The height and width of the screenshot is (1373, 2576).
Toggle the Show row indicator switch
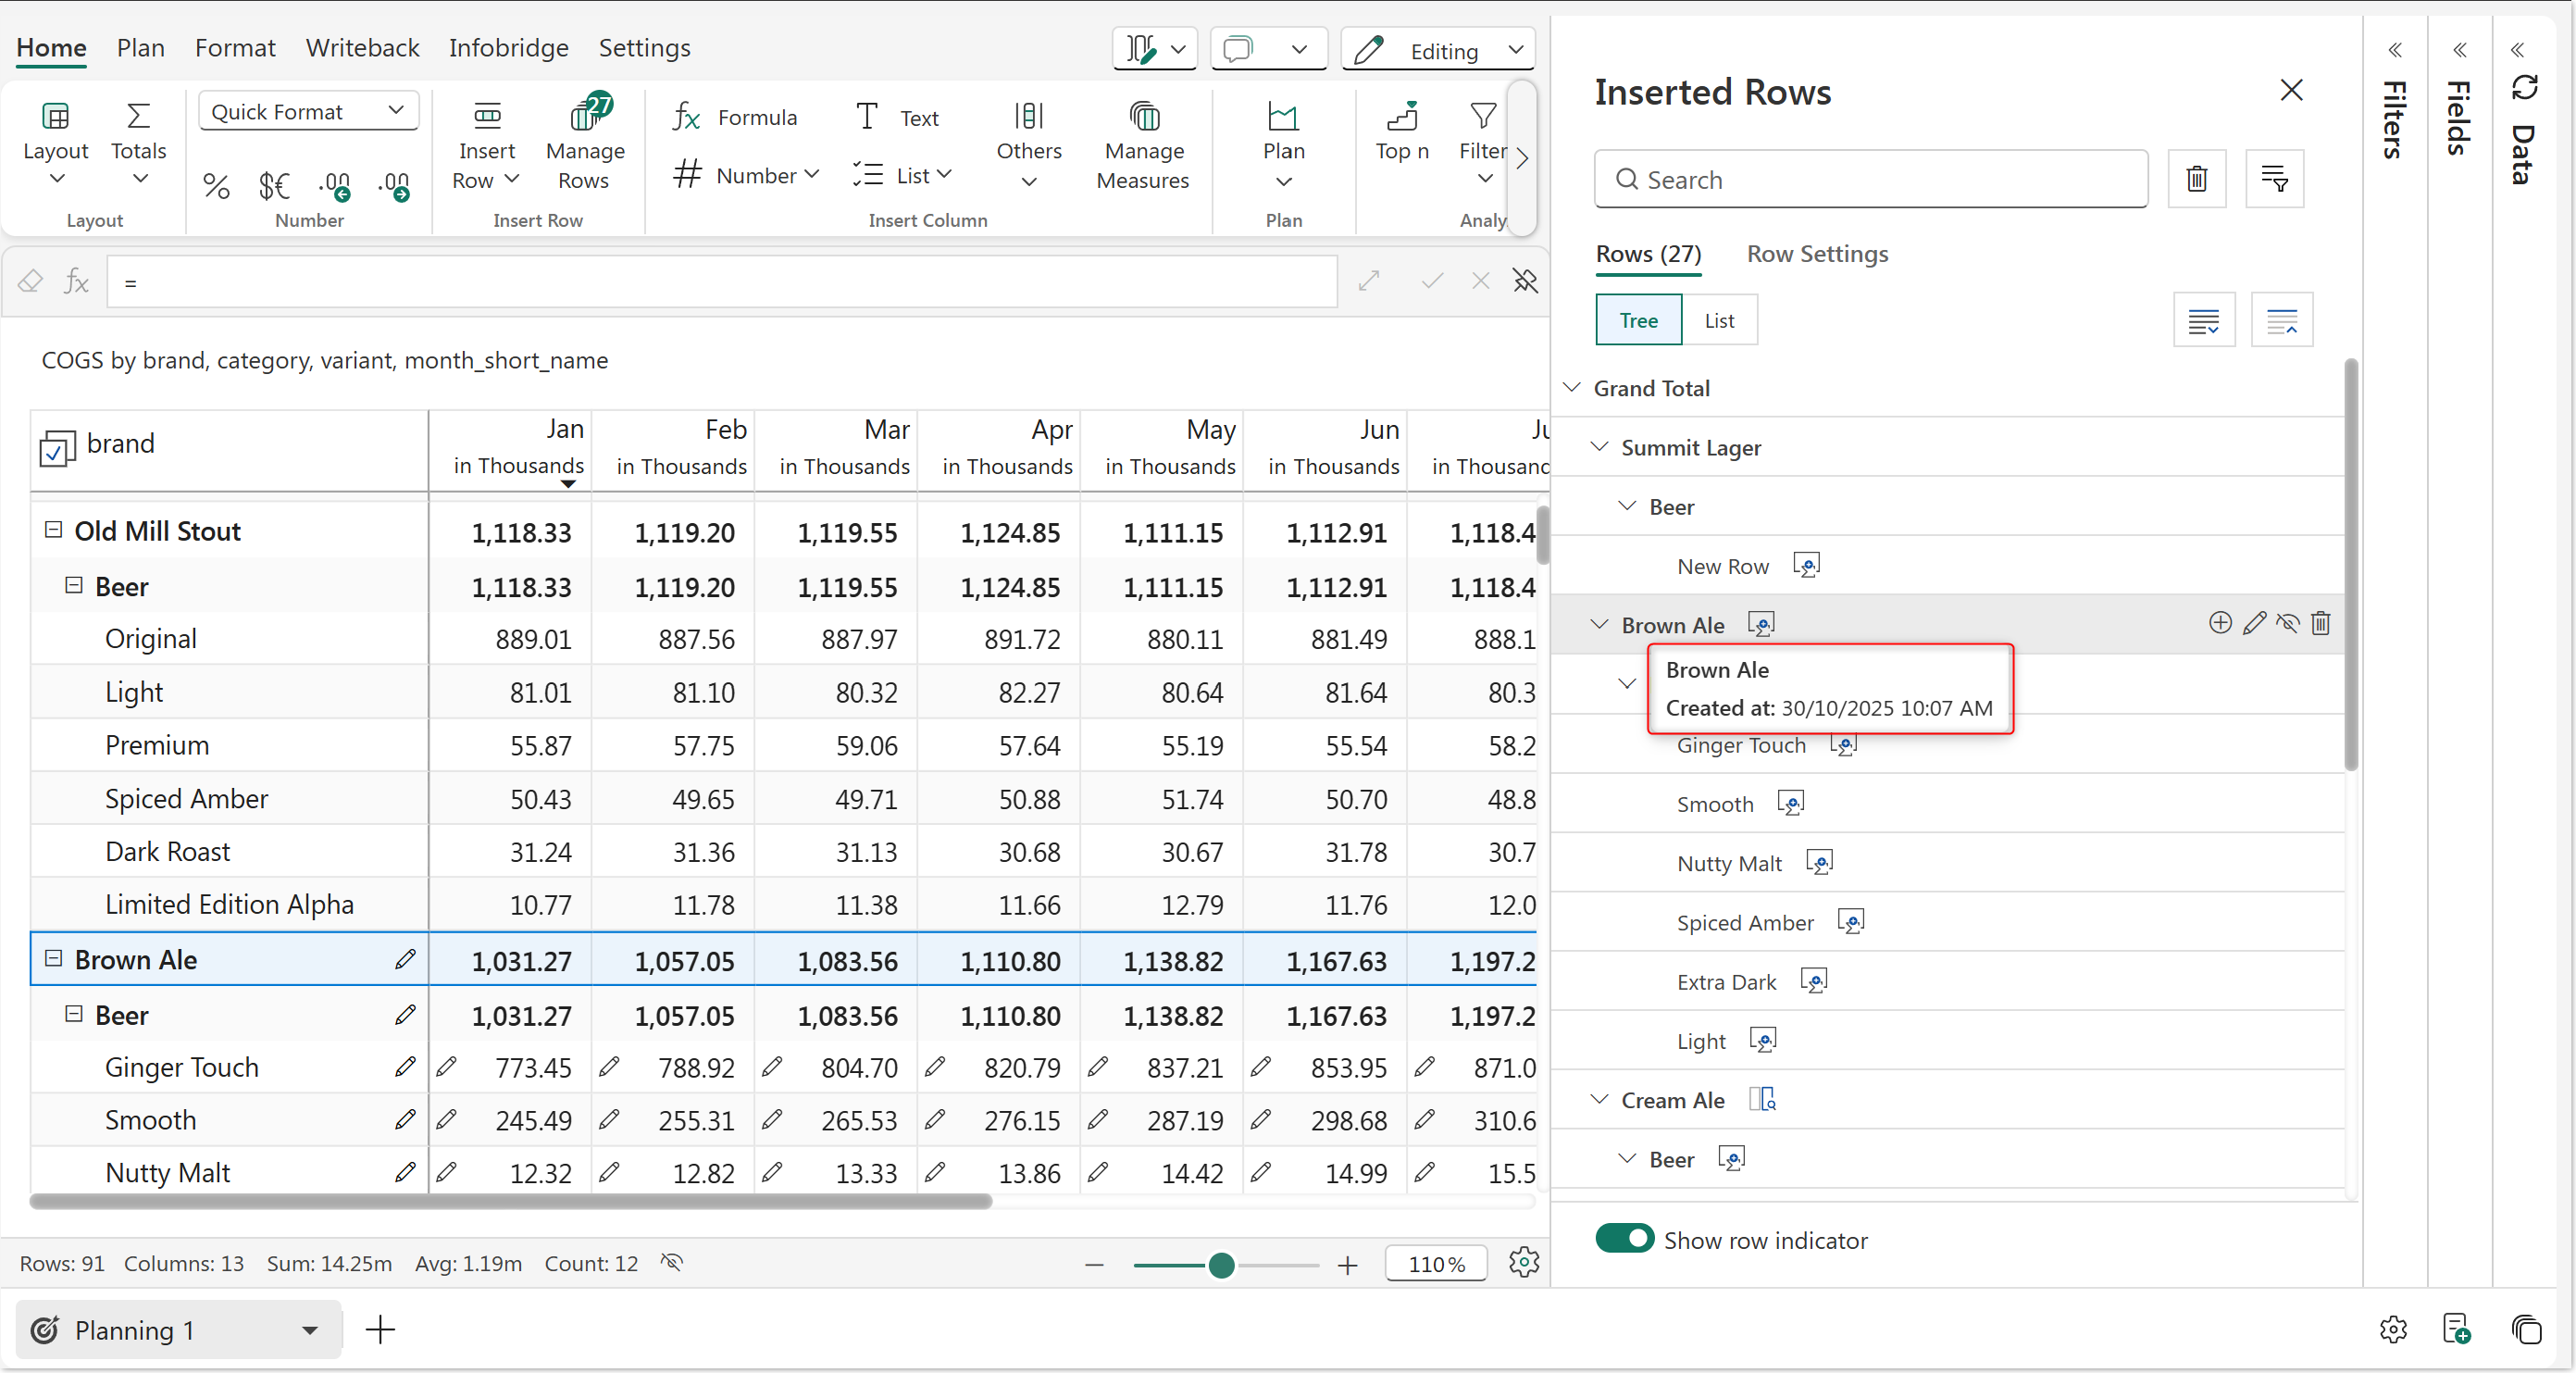pos(1625,1238)
